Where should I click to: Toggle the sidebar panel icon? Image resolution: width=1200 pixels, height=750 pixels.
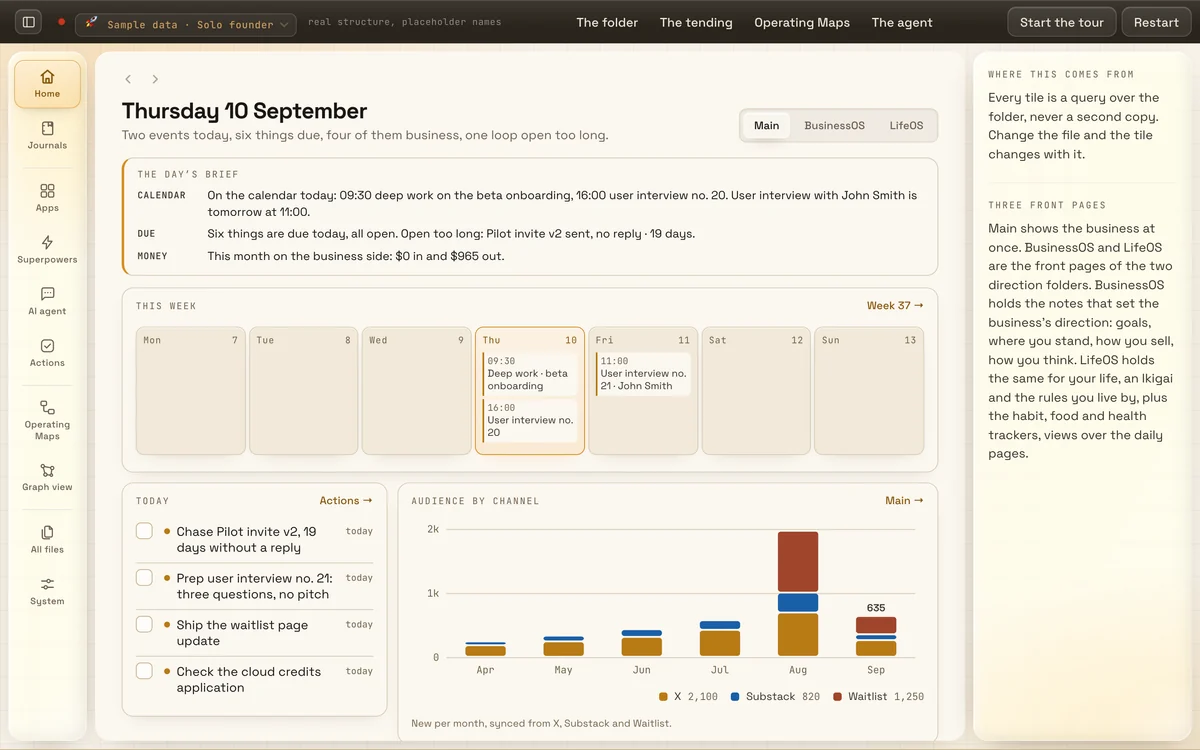(x=29, y=22)
